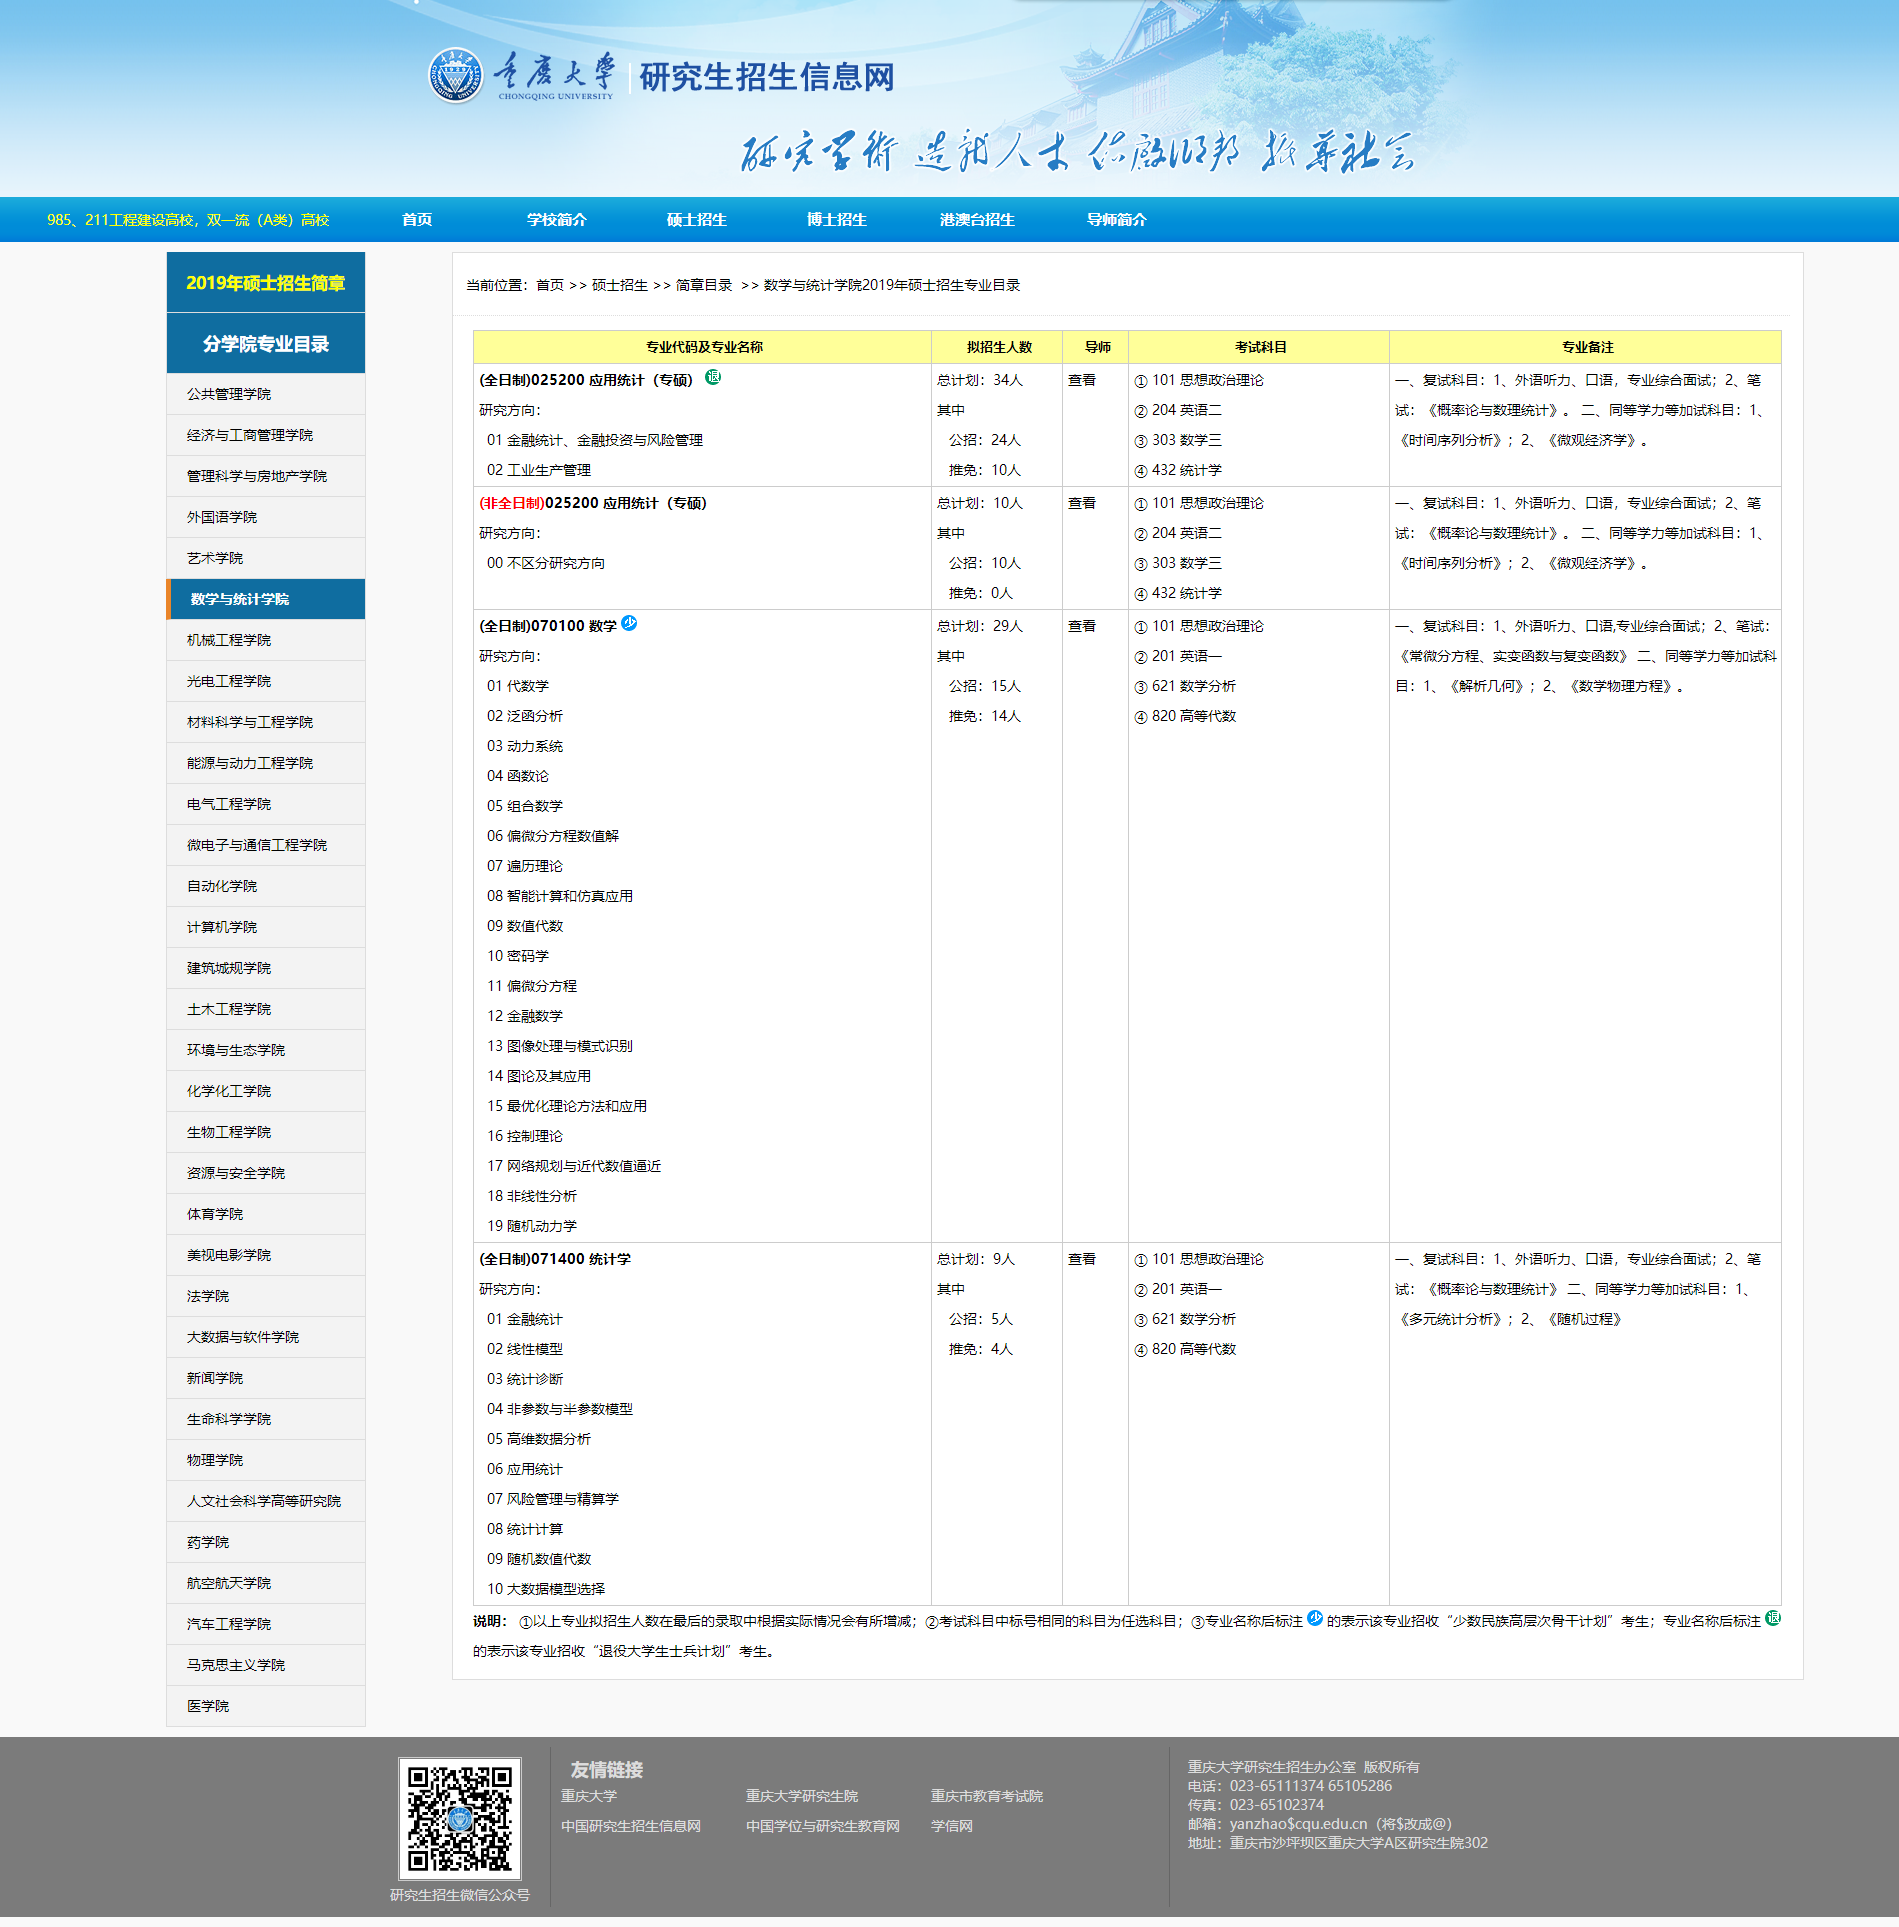Image resolution: width=1899 pixels, height=1927 pixels.
Task: Select 化学化工学院 in sidebar
Action: 266,1091
